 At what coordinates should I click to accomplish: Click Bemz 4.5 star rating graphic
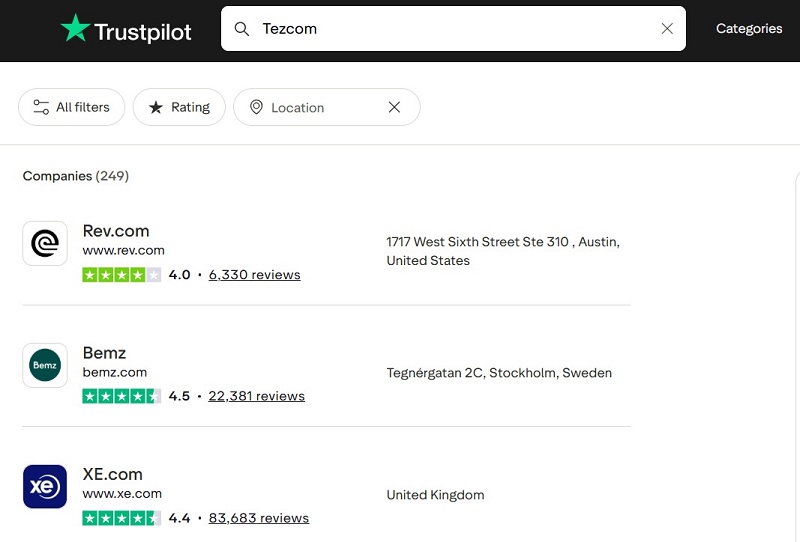[x=121, y=397]
